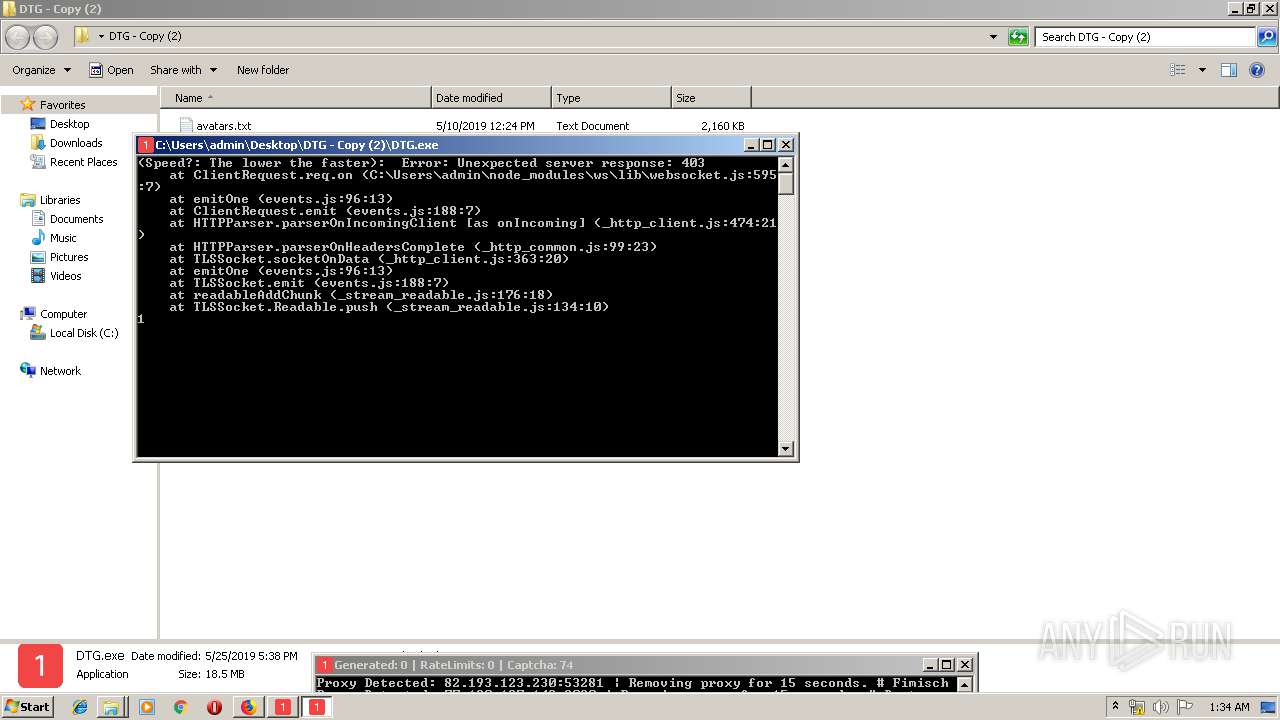
Task: Click the DTG - Copy (2) breadcrumb
Action: pyautogui.click(x=145, y=37)
